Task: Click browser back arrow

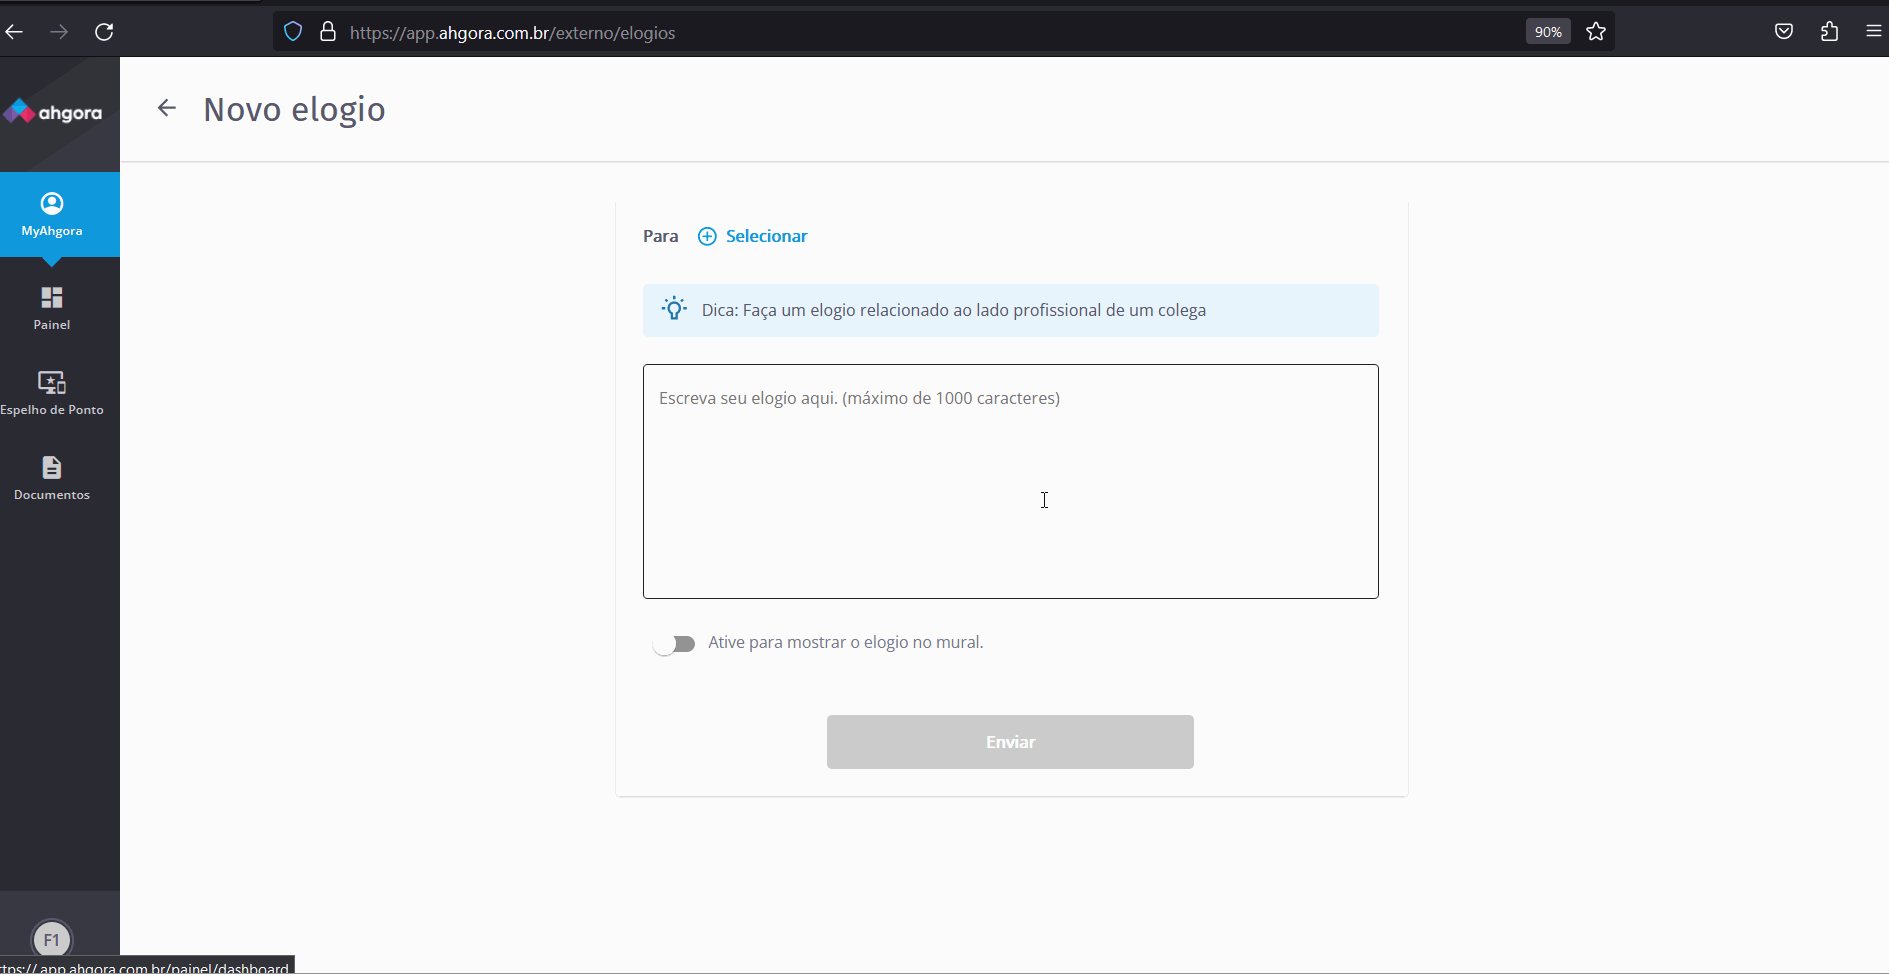Action: (x=14, y=32)
